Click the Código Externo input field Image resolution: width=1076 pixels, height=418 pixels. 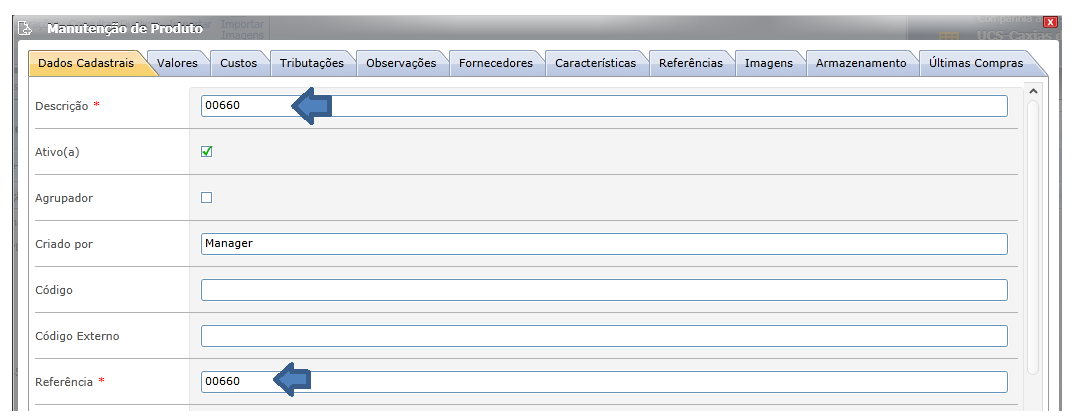pyautogui.click(x=604, y=336)
